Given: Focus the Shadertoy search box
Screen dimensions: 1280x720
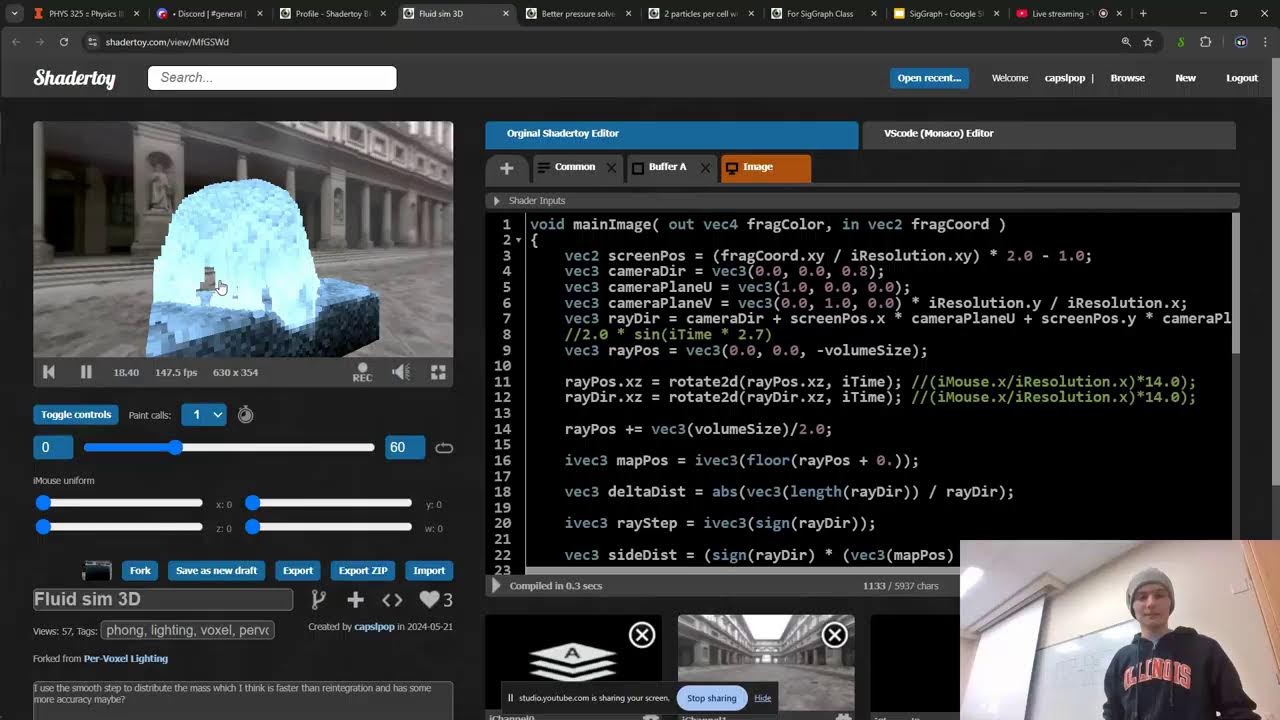Looking at the screenshot, I should 272,78.
